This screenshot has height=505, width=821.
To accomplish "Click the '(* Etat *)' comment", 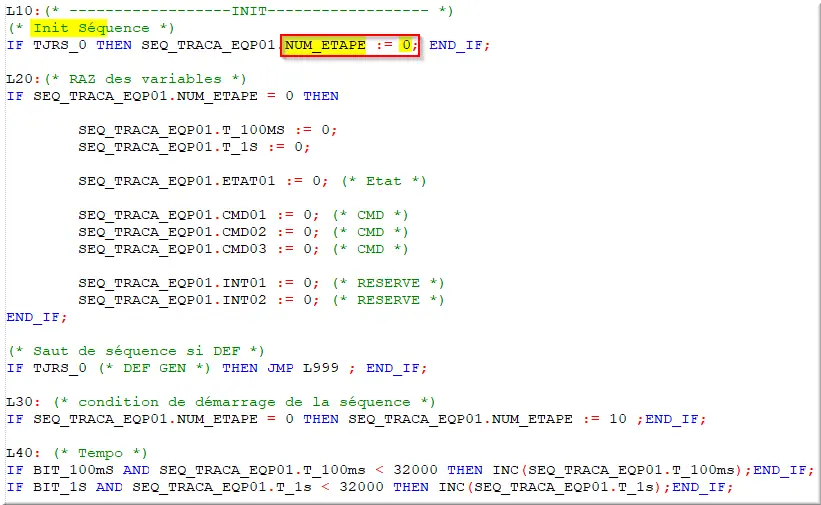I will pos(384,181).
